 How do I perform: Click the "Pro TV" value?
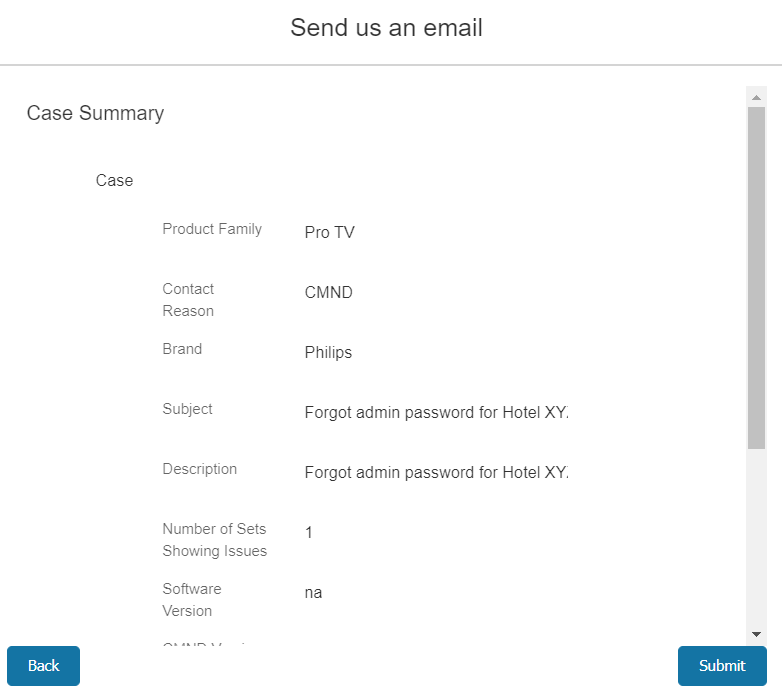coord(329,233)
